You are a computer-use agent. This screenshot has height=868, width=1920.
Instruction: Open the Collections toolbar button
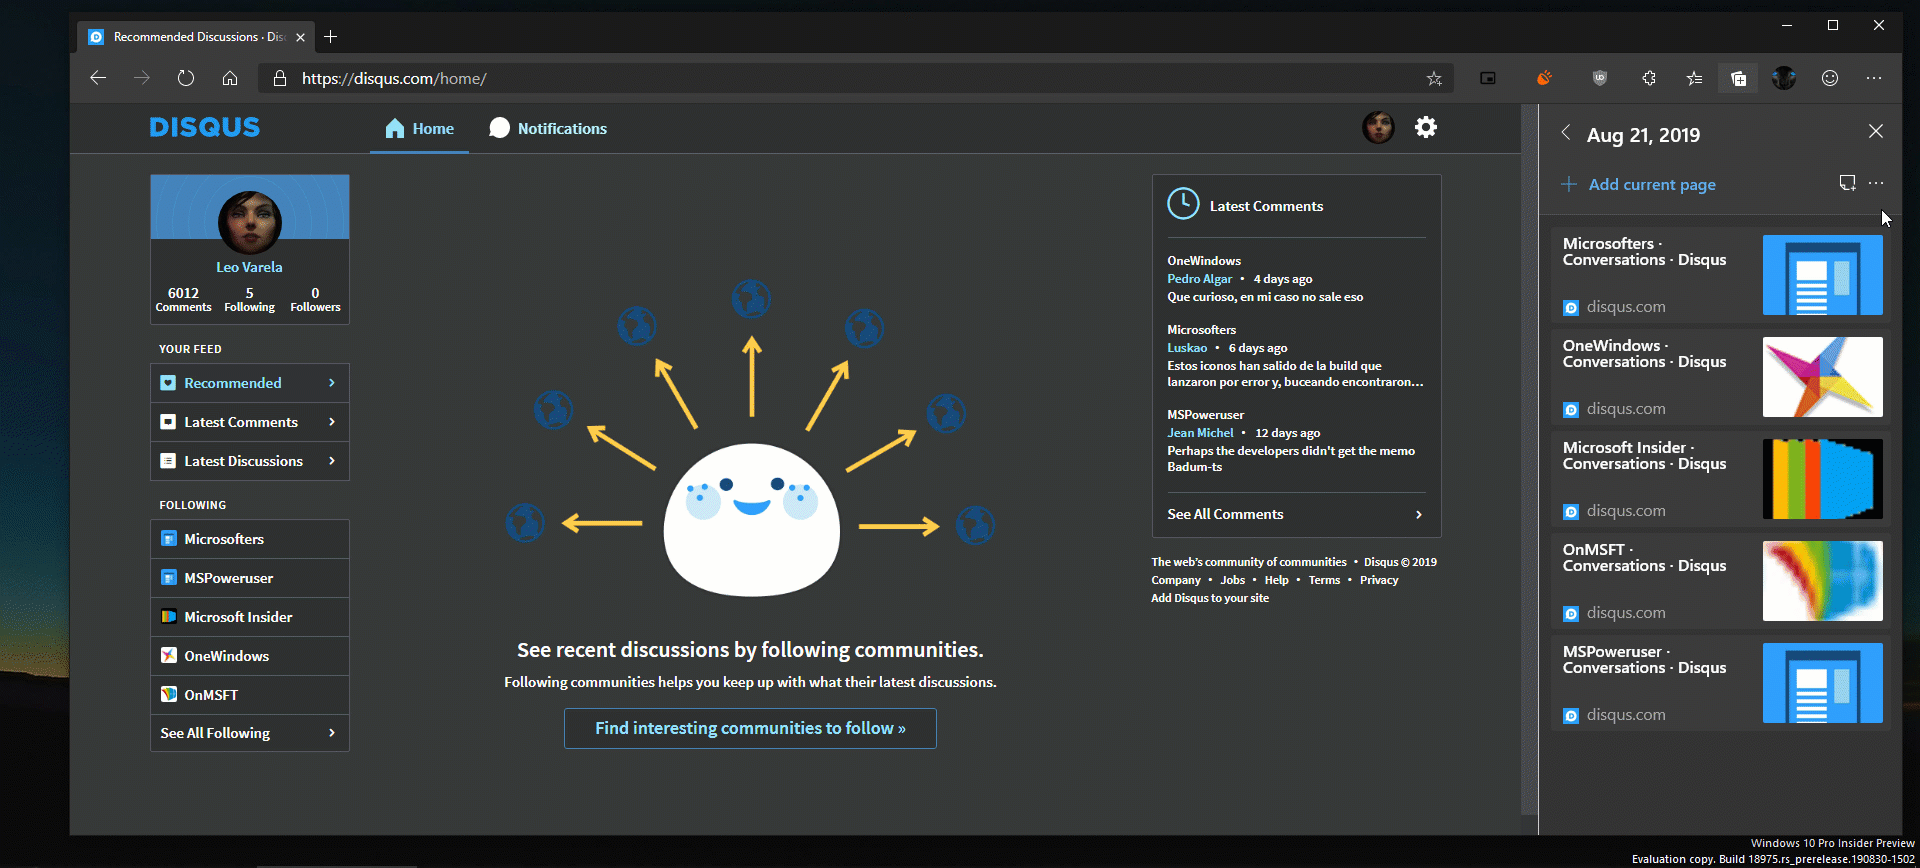1739,78
